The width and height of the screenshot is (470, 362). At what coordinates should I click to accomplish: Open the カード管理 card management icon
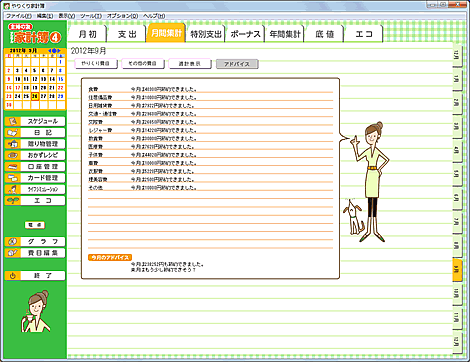click(x=13, y=178)
